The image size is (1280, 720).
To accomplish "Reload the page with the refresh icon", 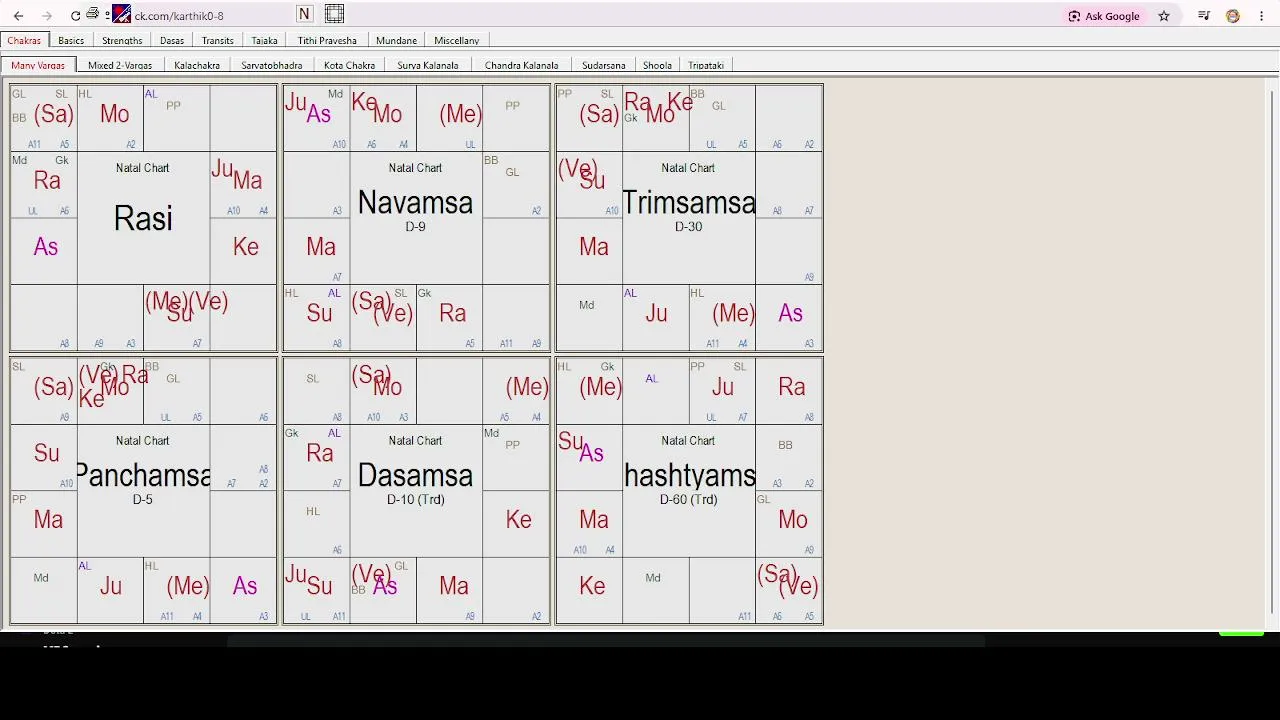I will (75, 16).
